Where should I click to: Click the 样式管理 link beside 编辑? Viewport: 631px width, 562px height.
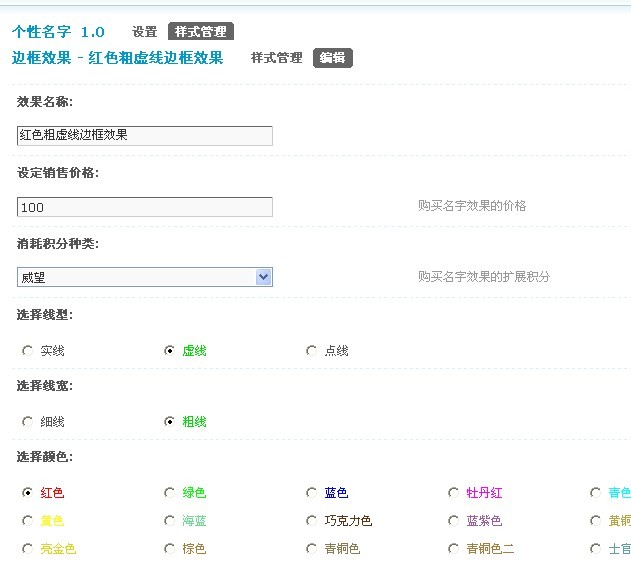click(276, 58)
